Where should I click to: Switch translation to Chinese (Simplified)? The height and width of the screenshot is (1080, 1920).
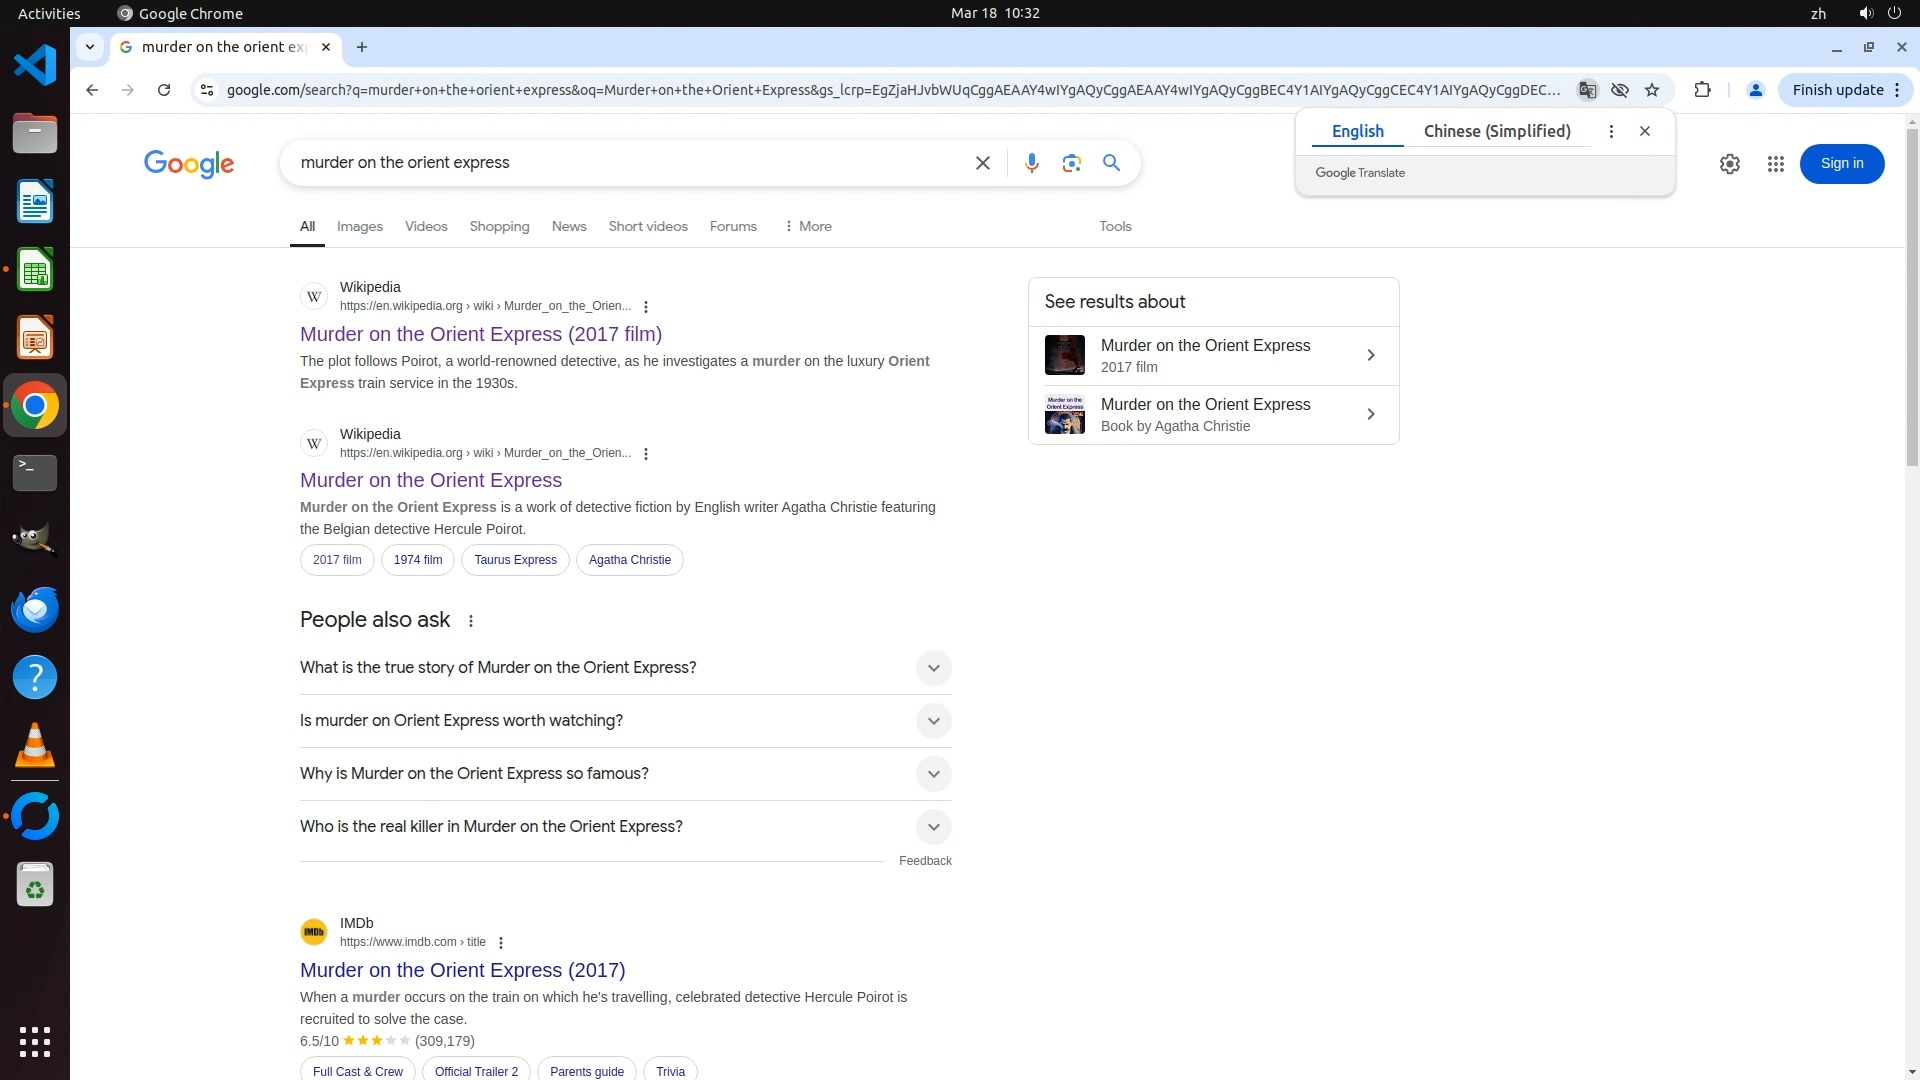(1496, 131)
